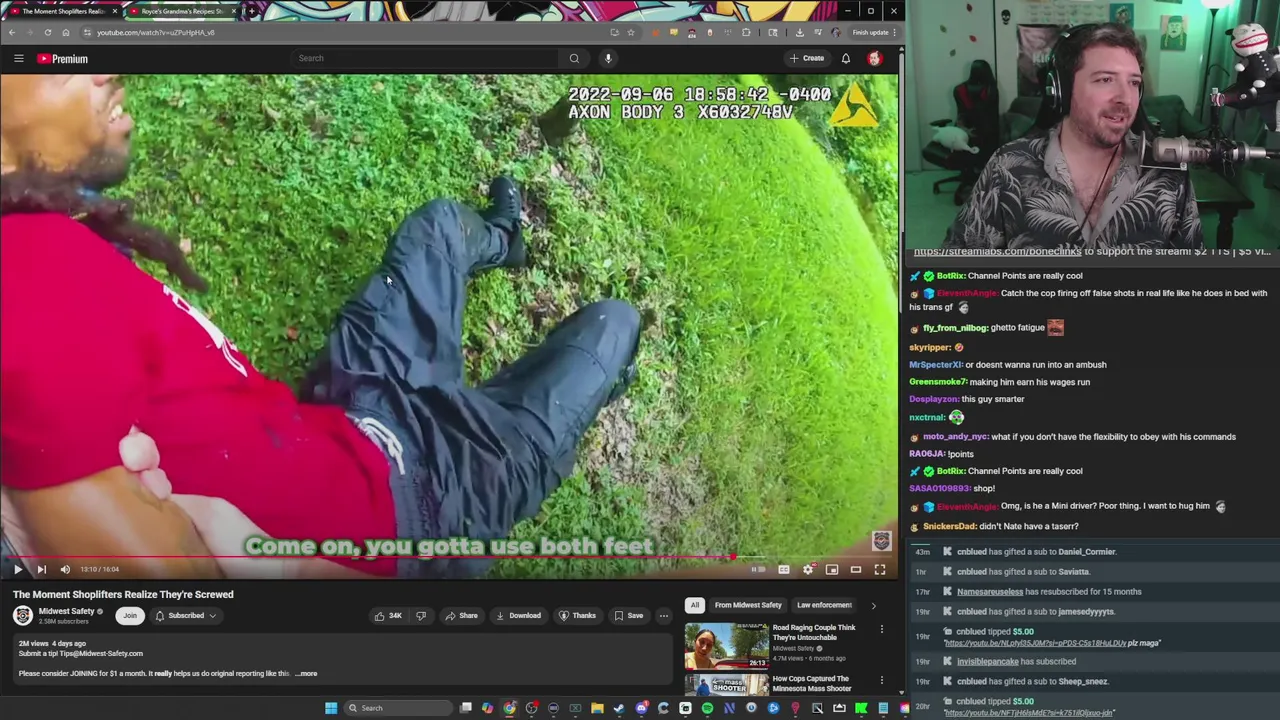The image size is (1280, 720).
Task: Open Discord from the taskbar
Action: tap(642, 708)
